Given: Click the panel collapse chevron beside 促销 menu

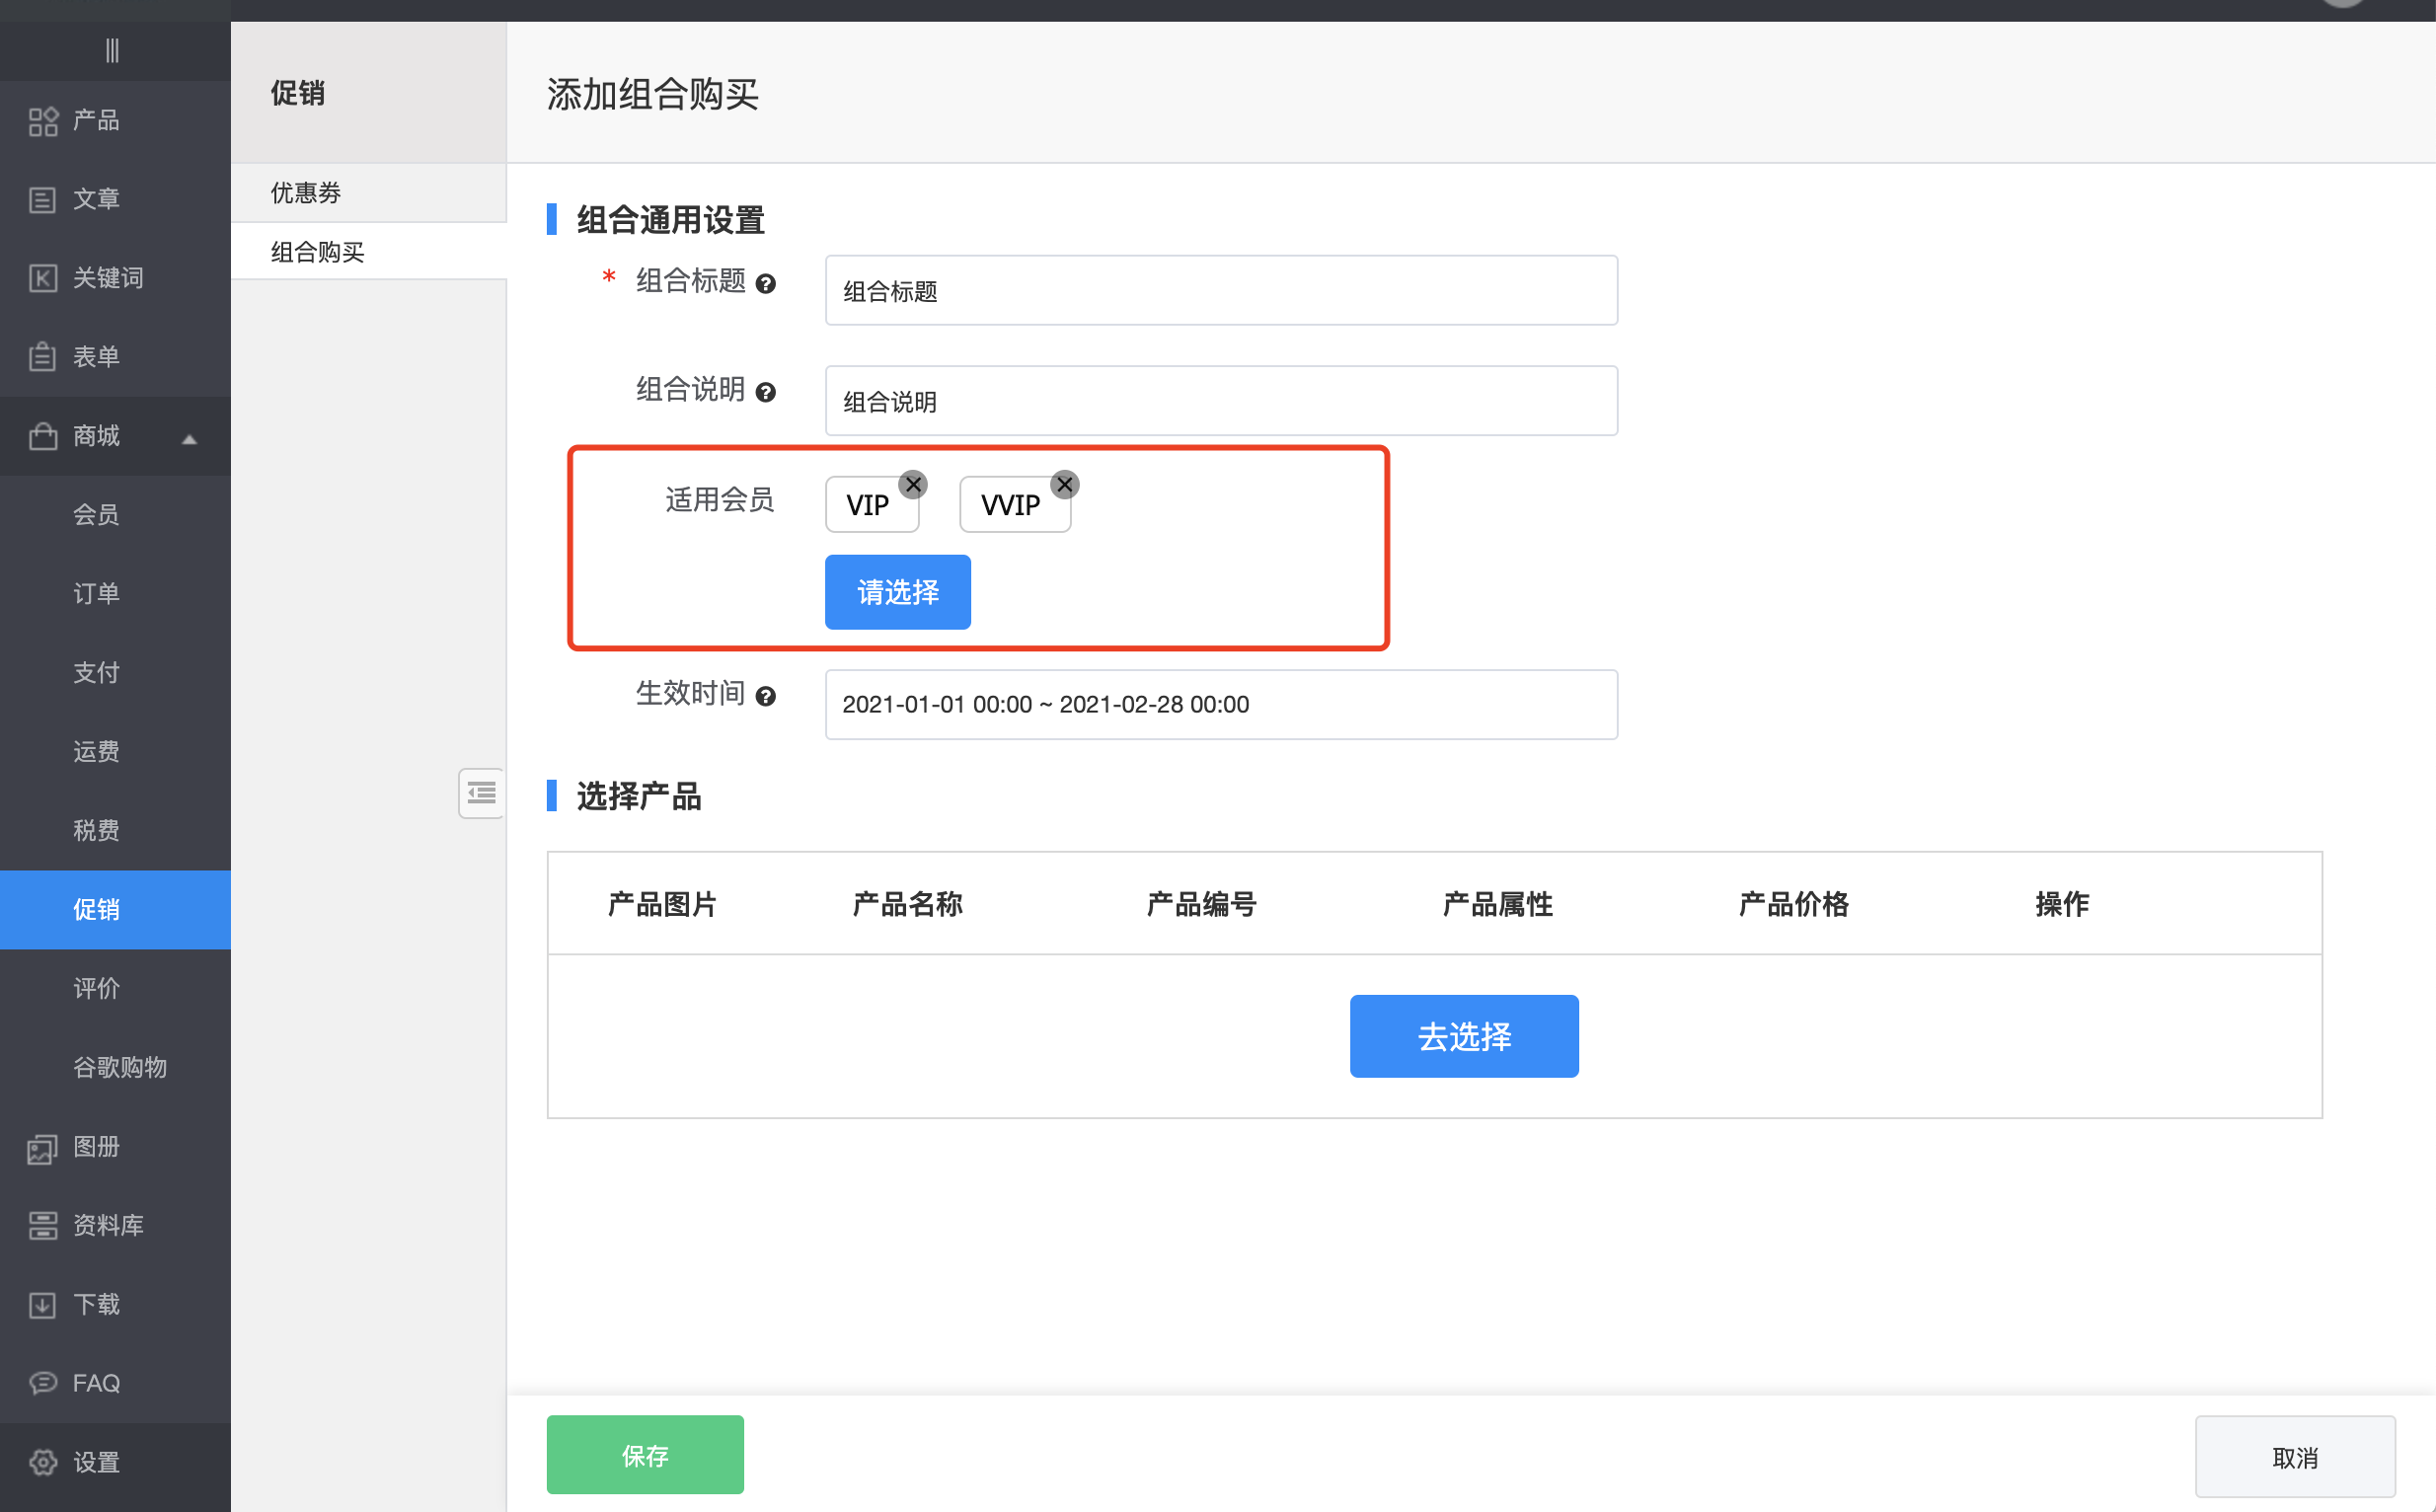Looking at the screenshot, I should point(481,793).
